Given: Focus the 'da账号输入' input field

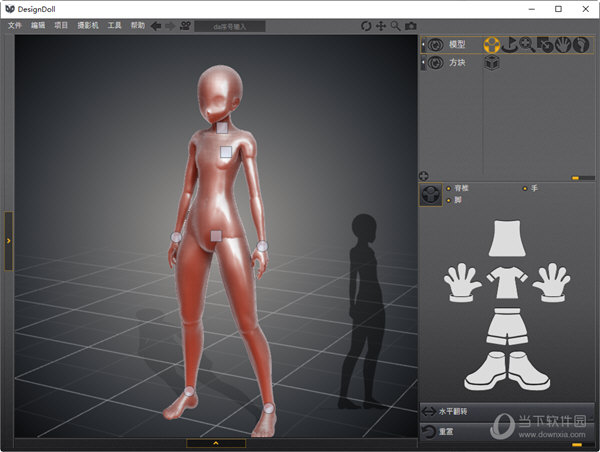Looking at the screenshot, I should click(x=230, y=26).
